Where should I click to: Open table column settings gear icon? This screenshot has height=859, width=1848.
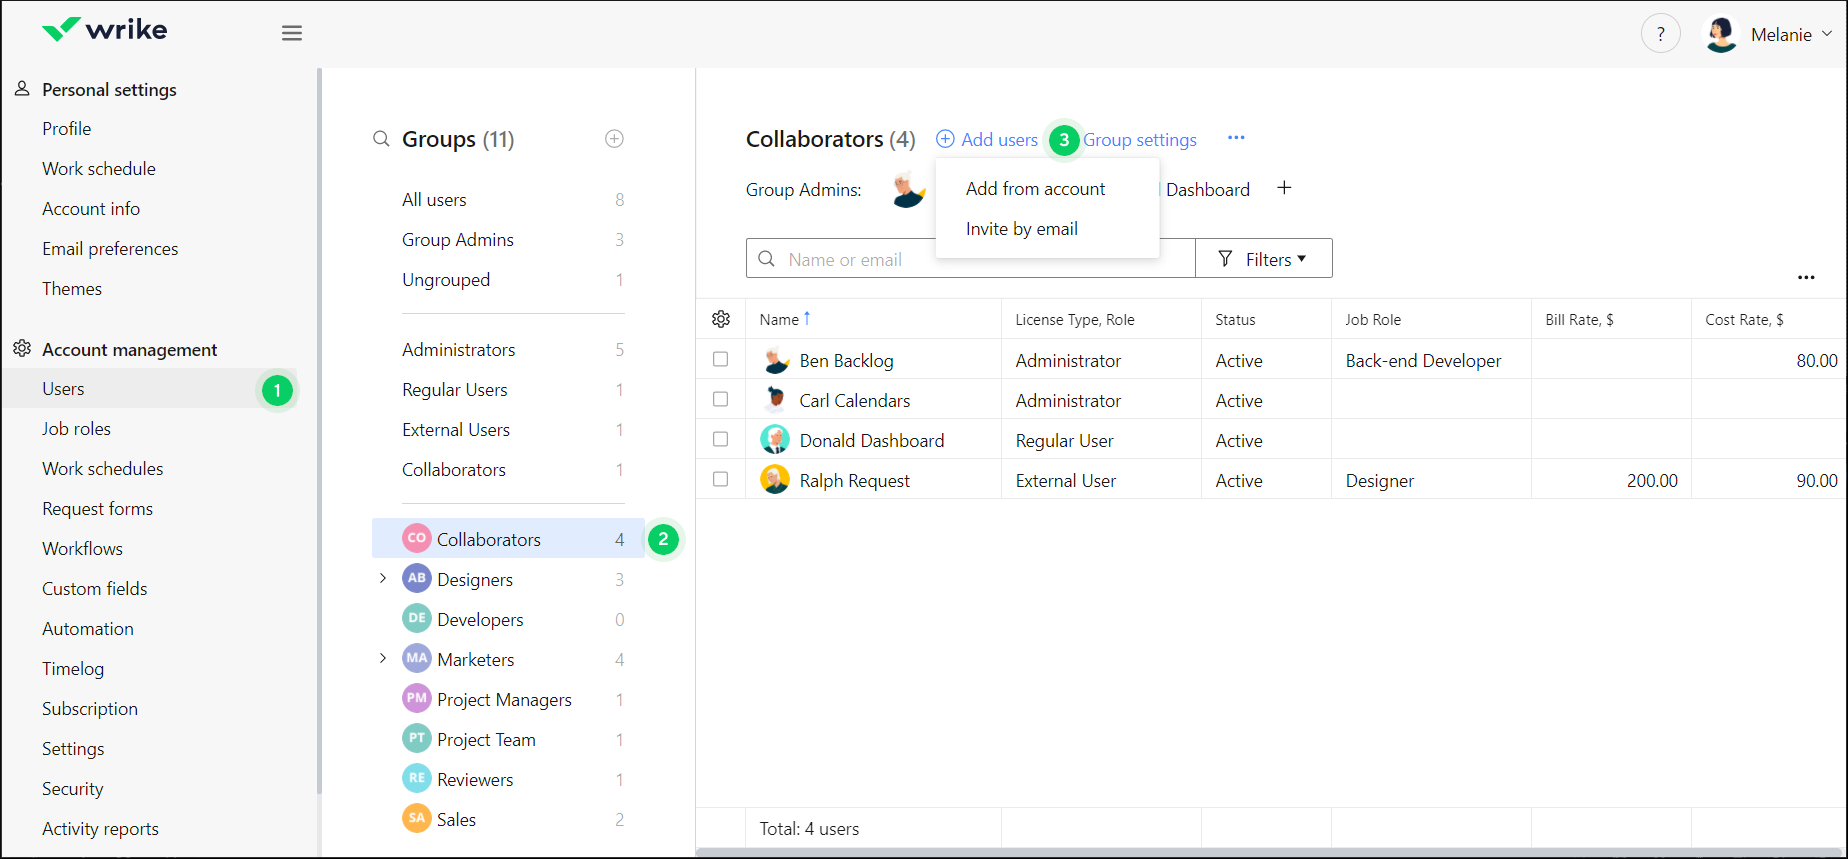(x=721, y=319)
